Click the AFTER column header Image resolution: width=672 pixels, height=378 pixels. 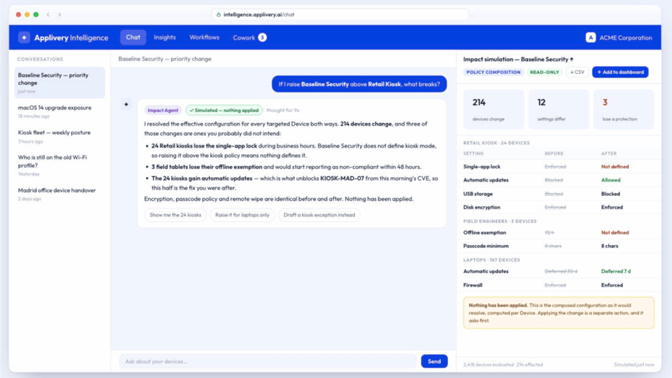(x=609, y=153)
